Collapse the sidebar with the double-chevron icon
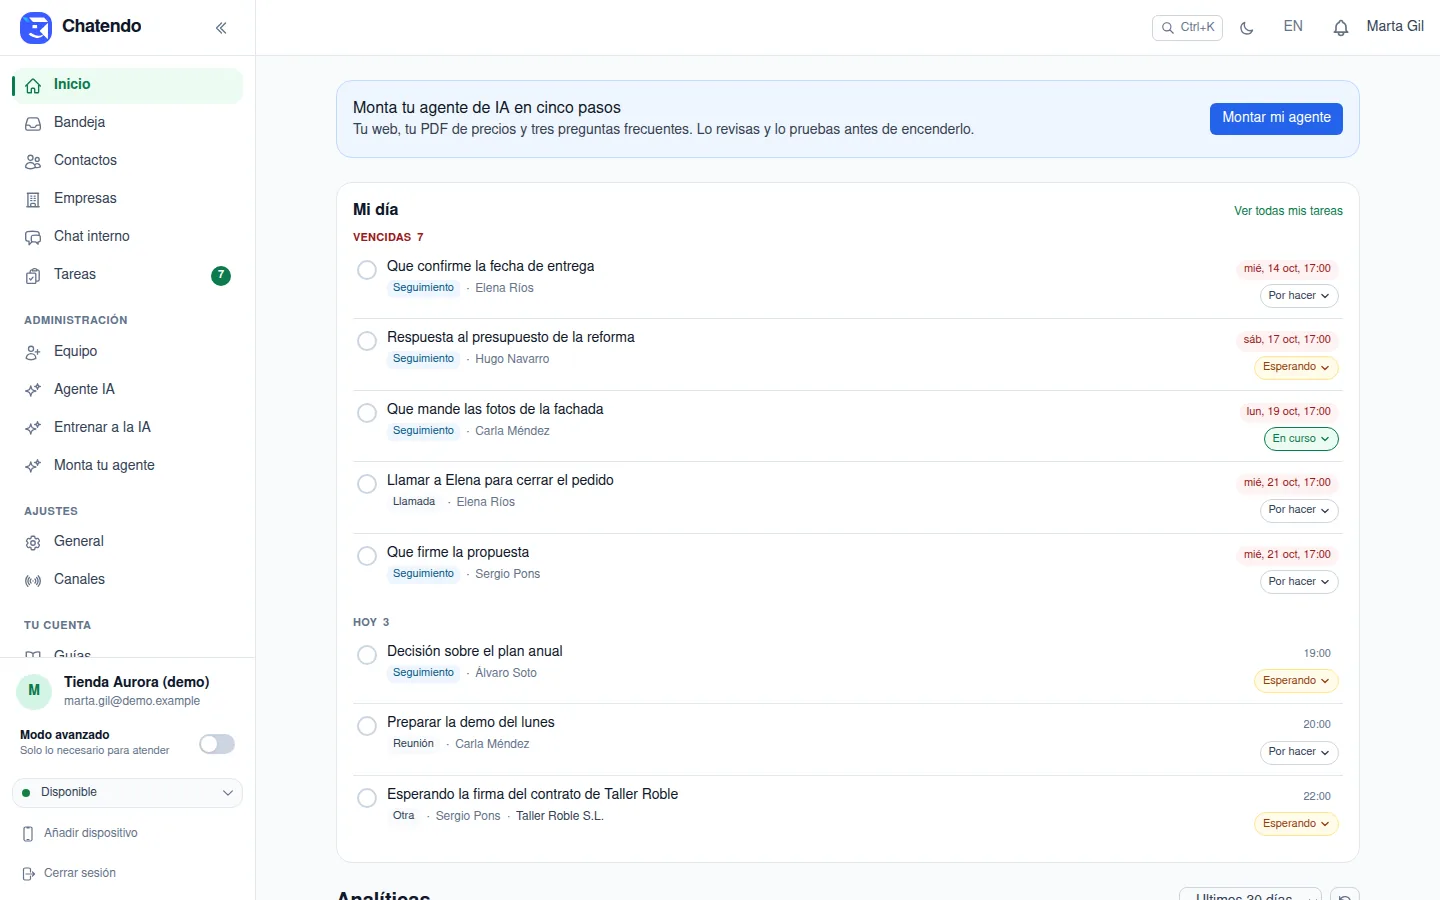1440x900 pixels. click(221, 28)
